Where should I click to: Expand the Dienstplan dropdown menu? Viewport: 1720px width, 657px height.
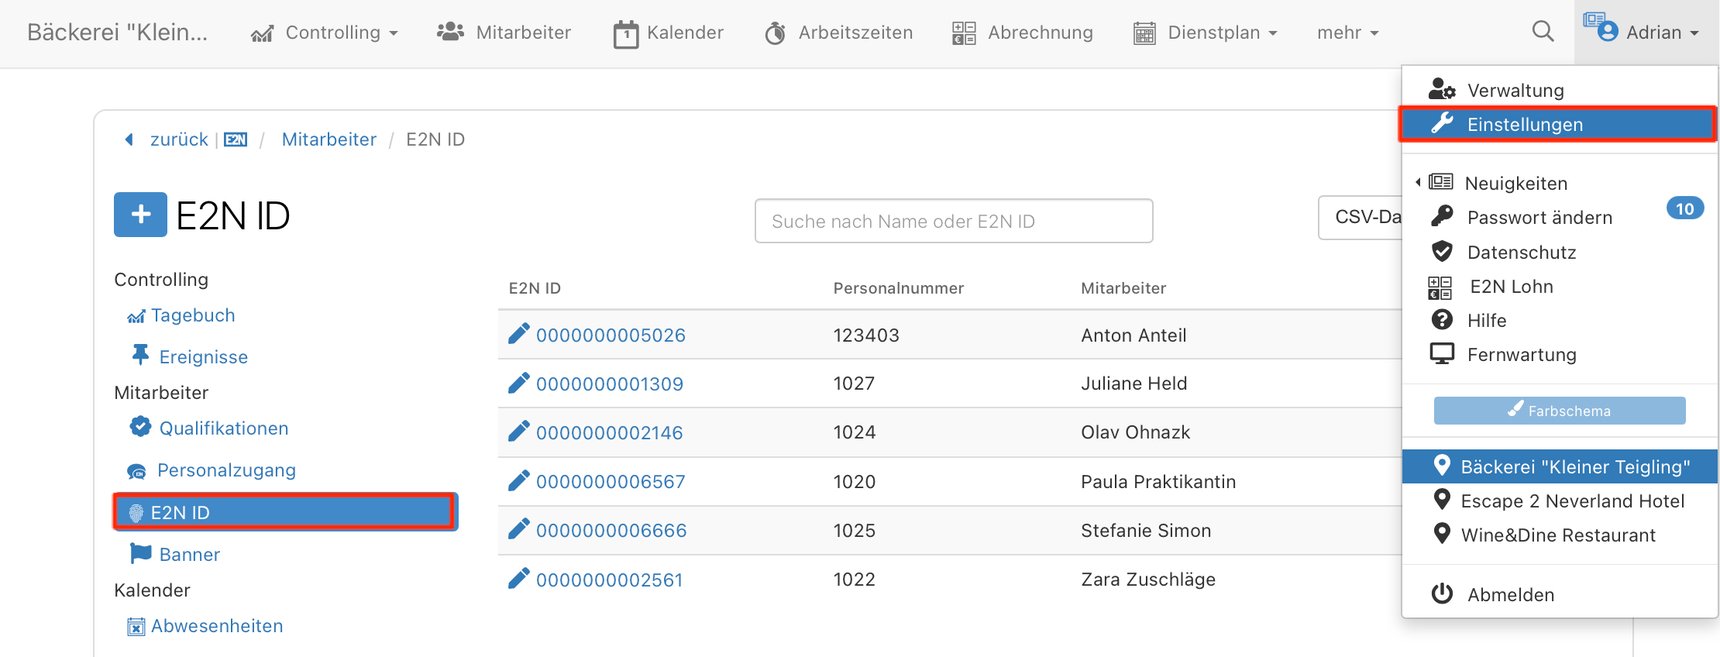coord(1205,33)
